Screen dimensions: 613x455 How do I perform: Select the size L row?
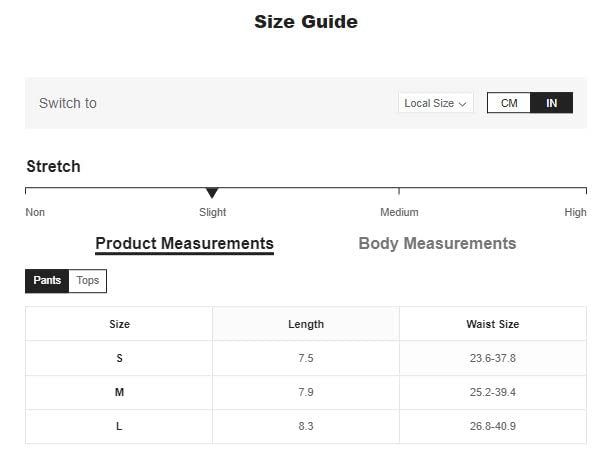306,426
